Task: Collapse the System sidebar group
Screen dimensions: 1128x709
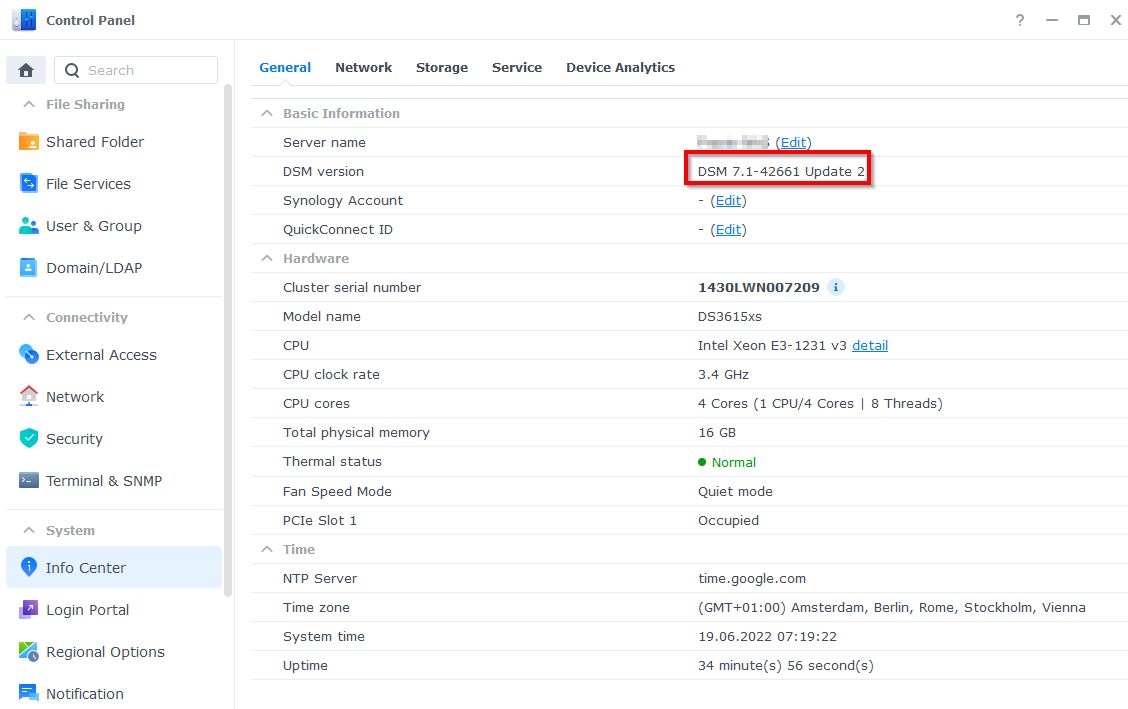Action: click(29, 530)
